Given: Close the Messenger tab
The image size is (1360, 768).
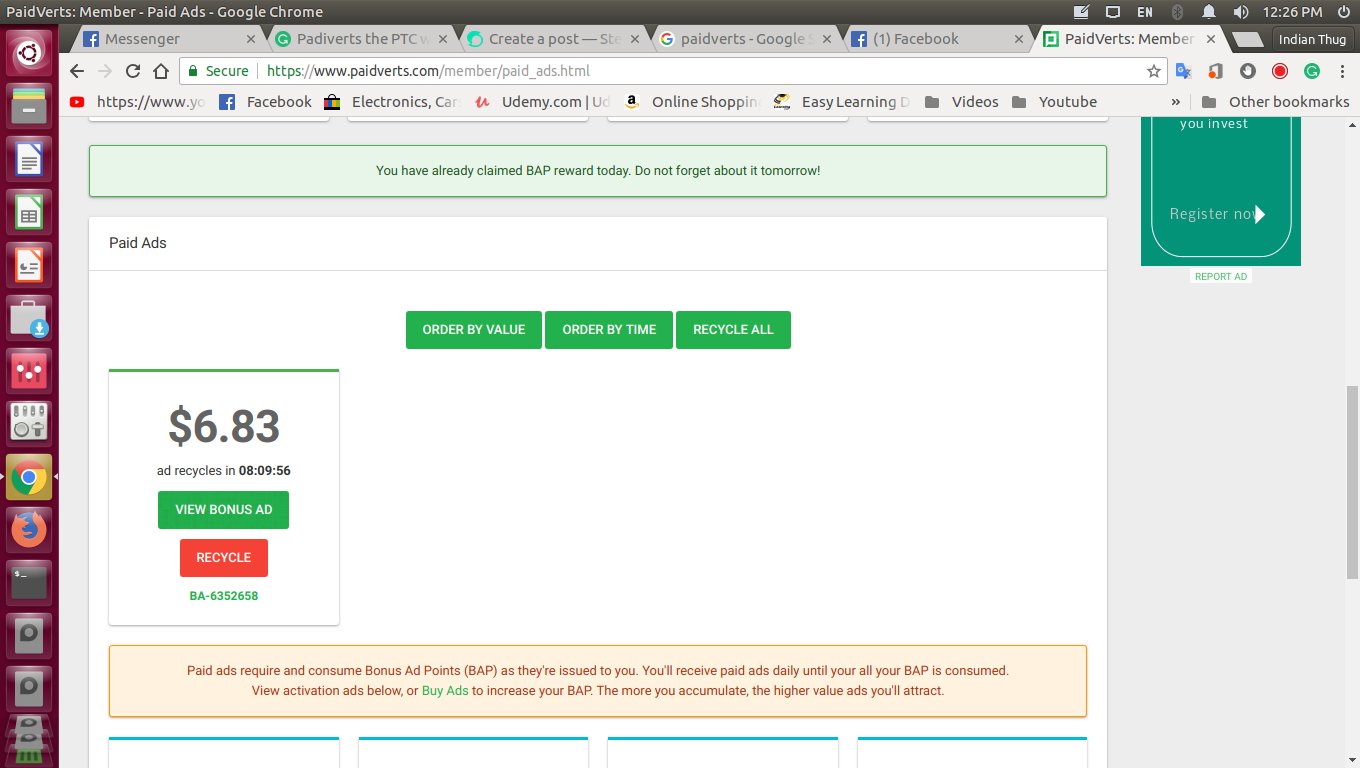Looking at the screenshot, I should (x=251, y=39).
